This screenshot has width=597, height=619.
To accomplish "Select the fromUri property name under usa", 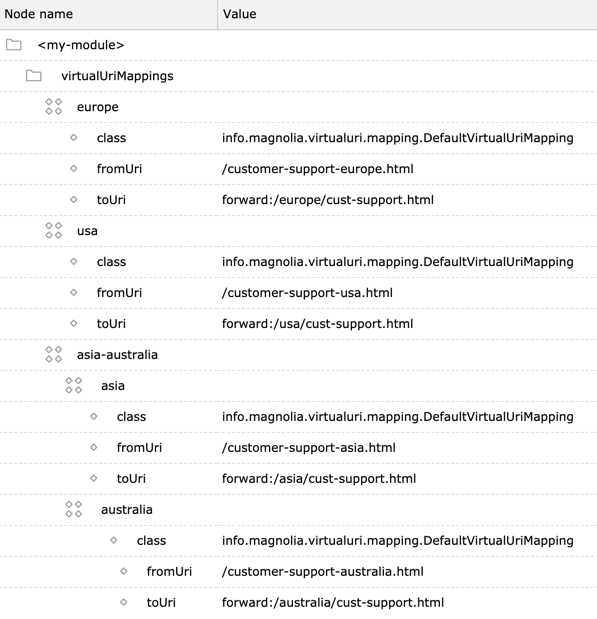I will click(x=119, y=293).
